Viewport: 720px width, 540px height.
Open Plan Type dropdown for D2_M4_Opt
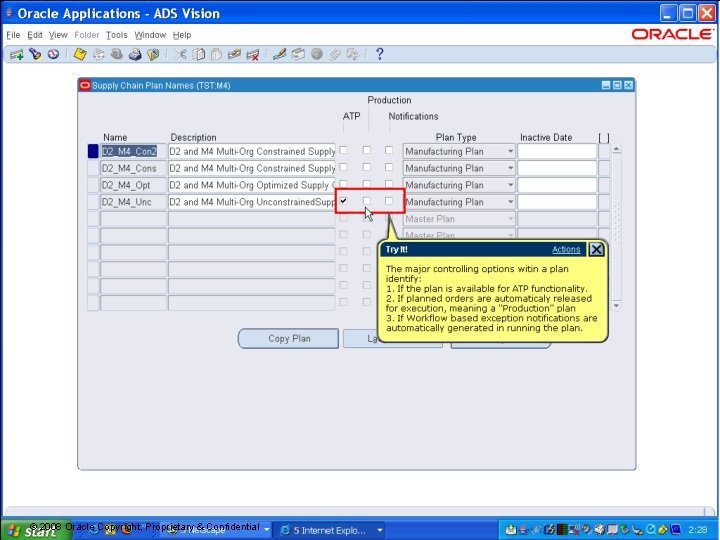coord(510,185)
